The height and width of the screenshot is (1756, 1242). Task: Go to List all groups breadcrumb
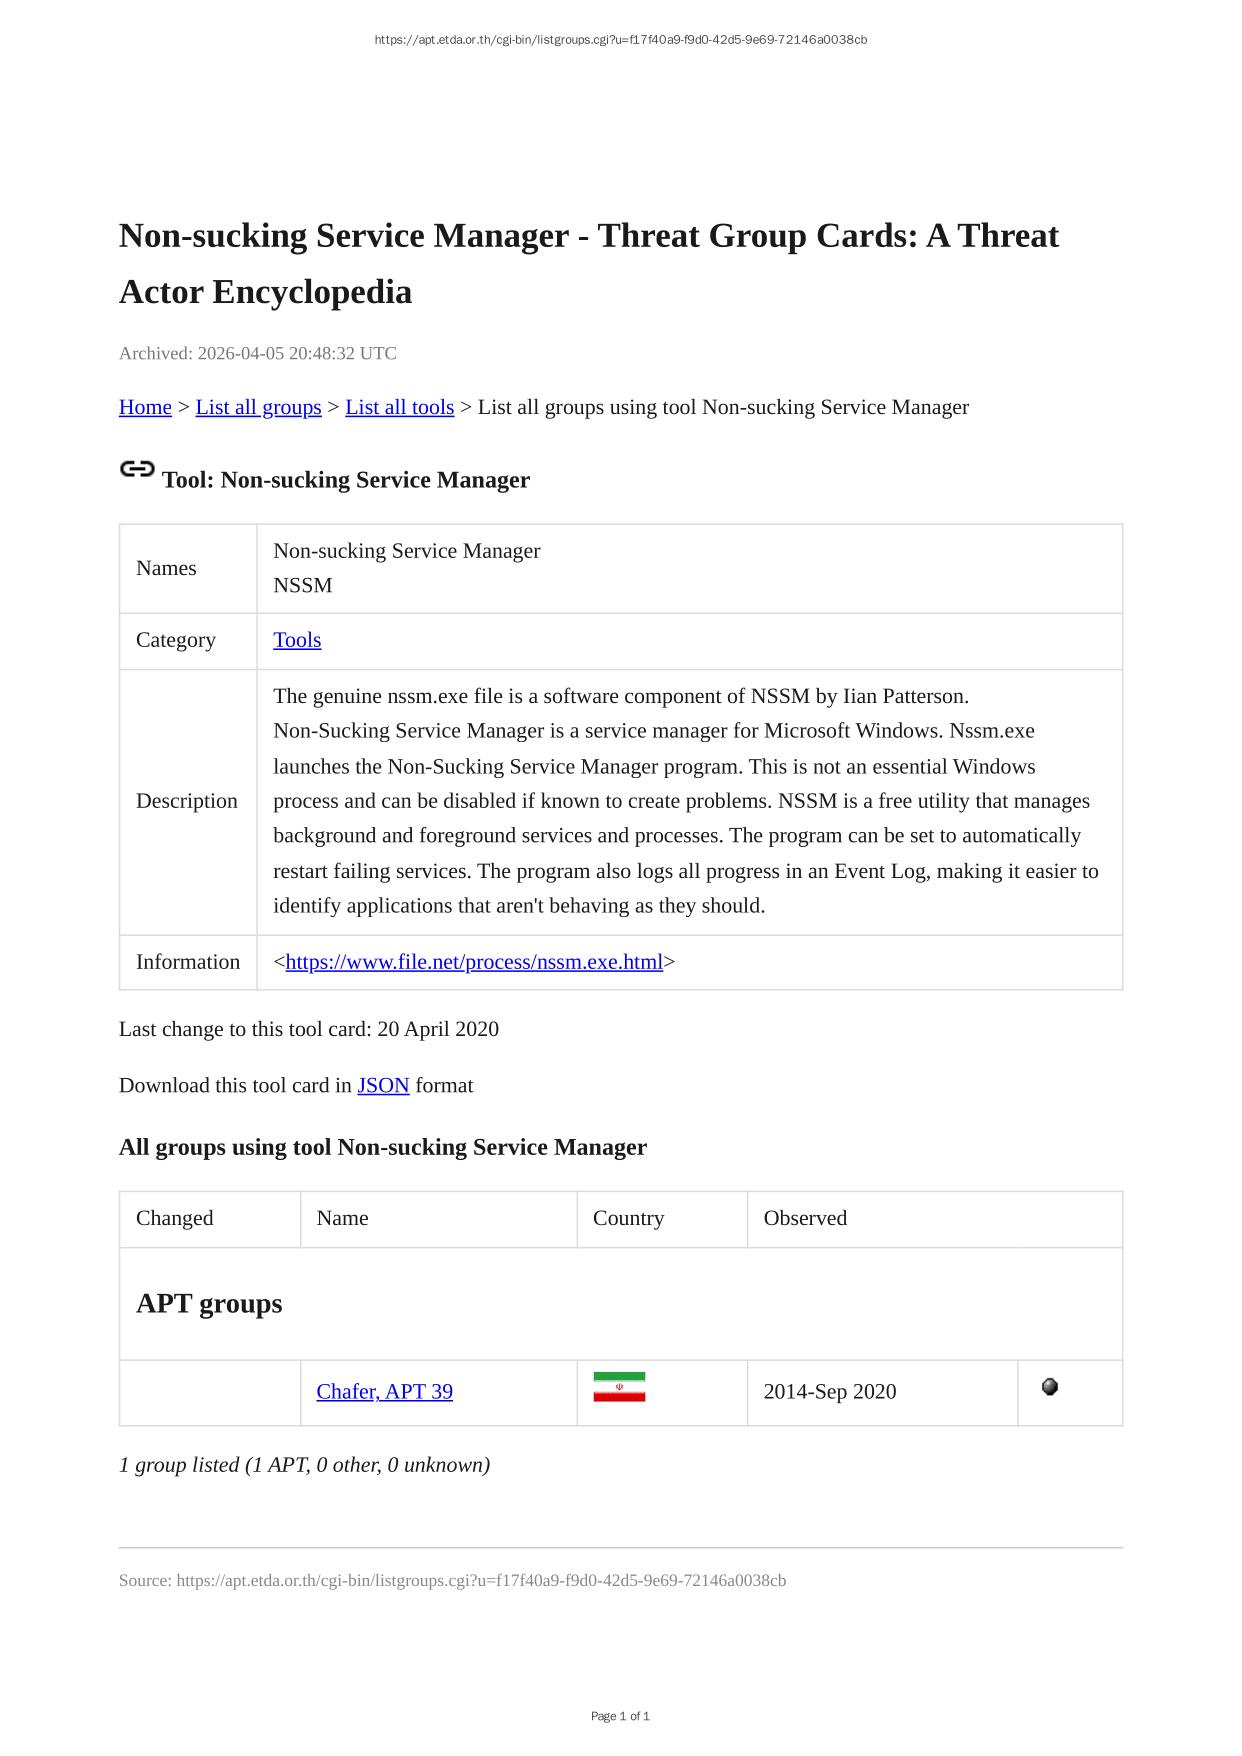point(258,407)
